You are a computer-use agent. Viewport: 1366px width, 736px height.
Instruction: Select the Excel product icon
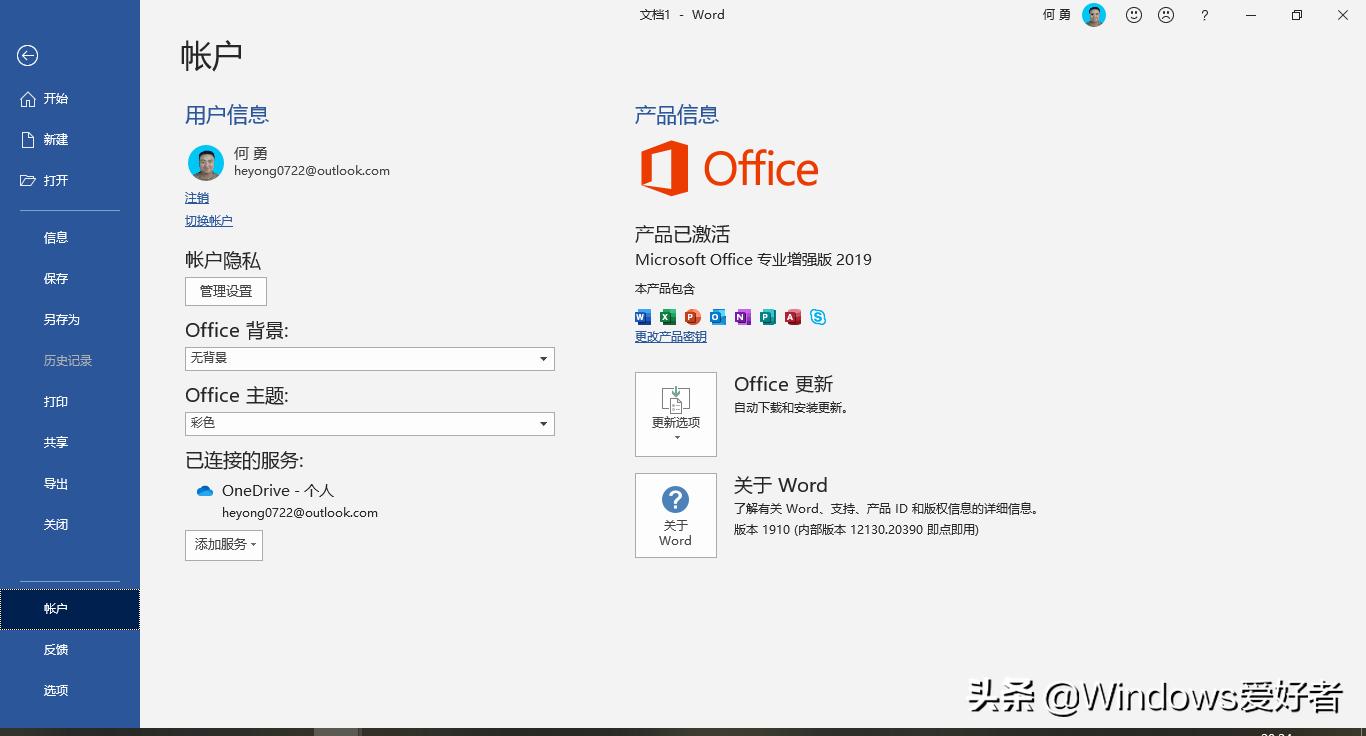coord(667,317)
